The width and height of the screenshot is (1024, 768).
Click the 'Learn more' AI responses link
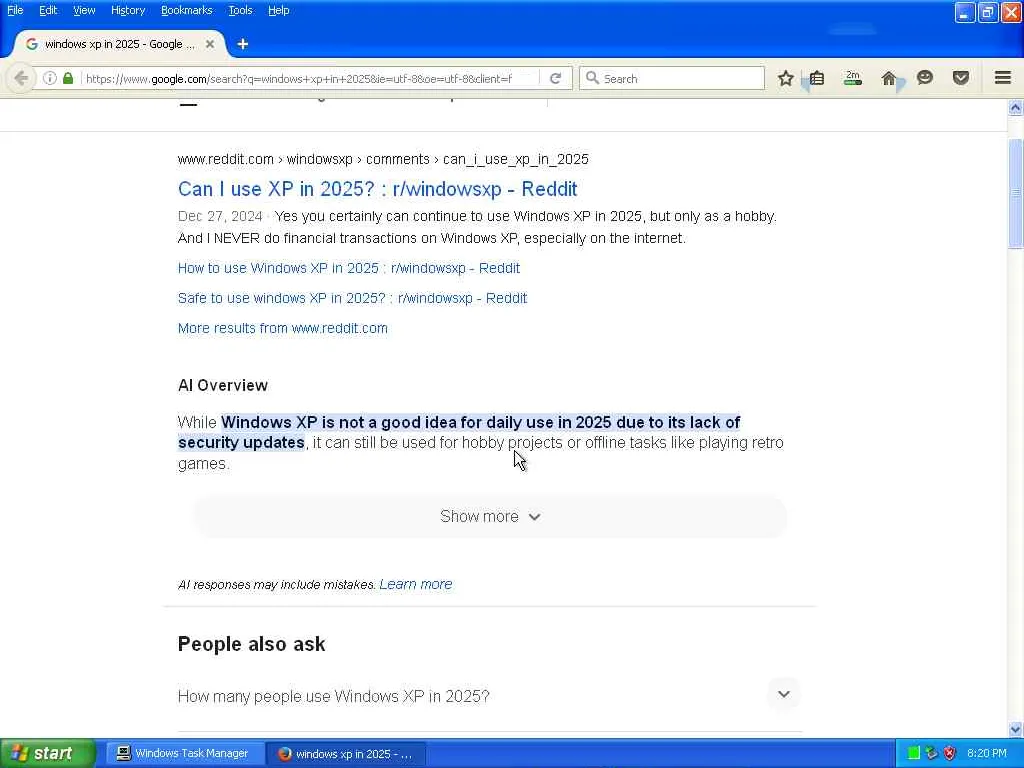(x=415, y=584)
